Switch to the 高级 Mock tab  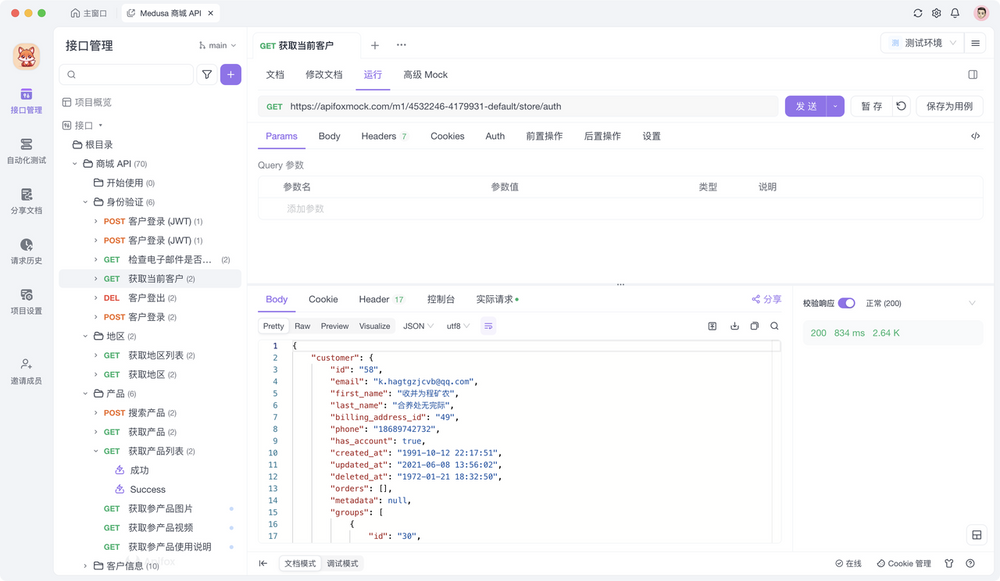[x=425, y=75]
